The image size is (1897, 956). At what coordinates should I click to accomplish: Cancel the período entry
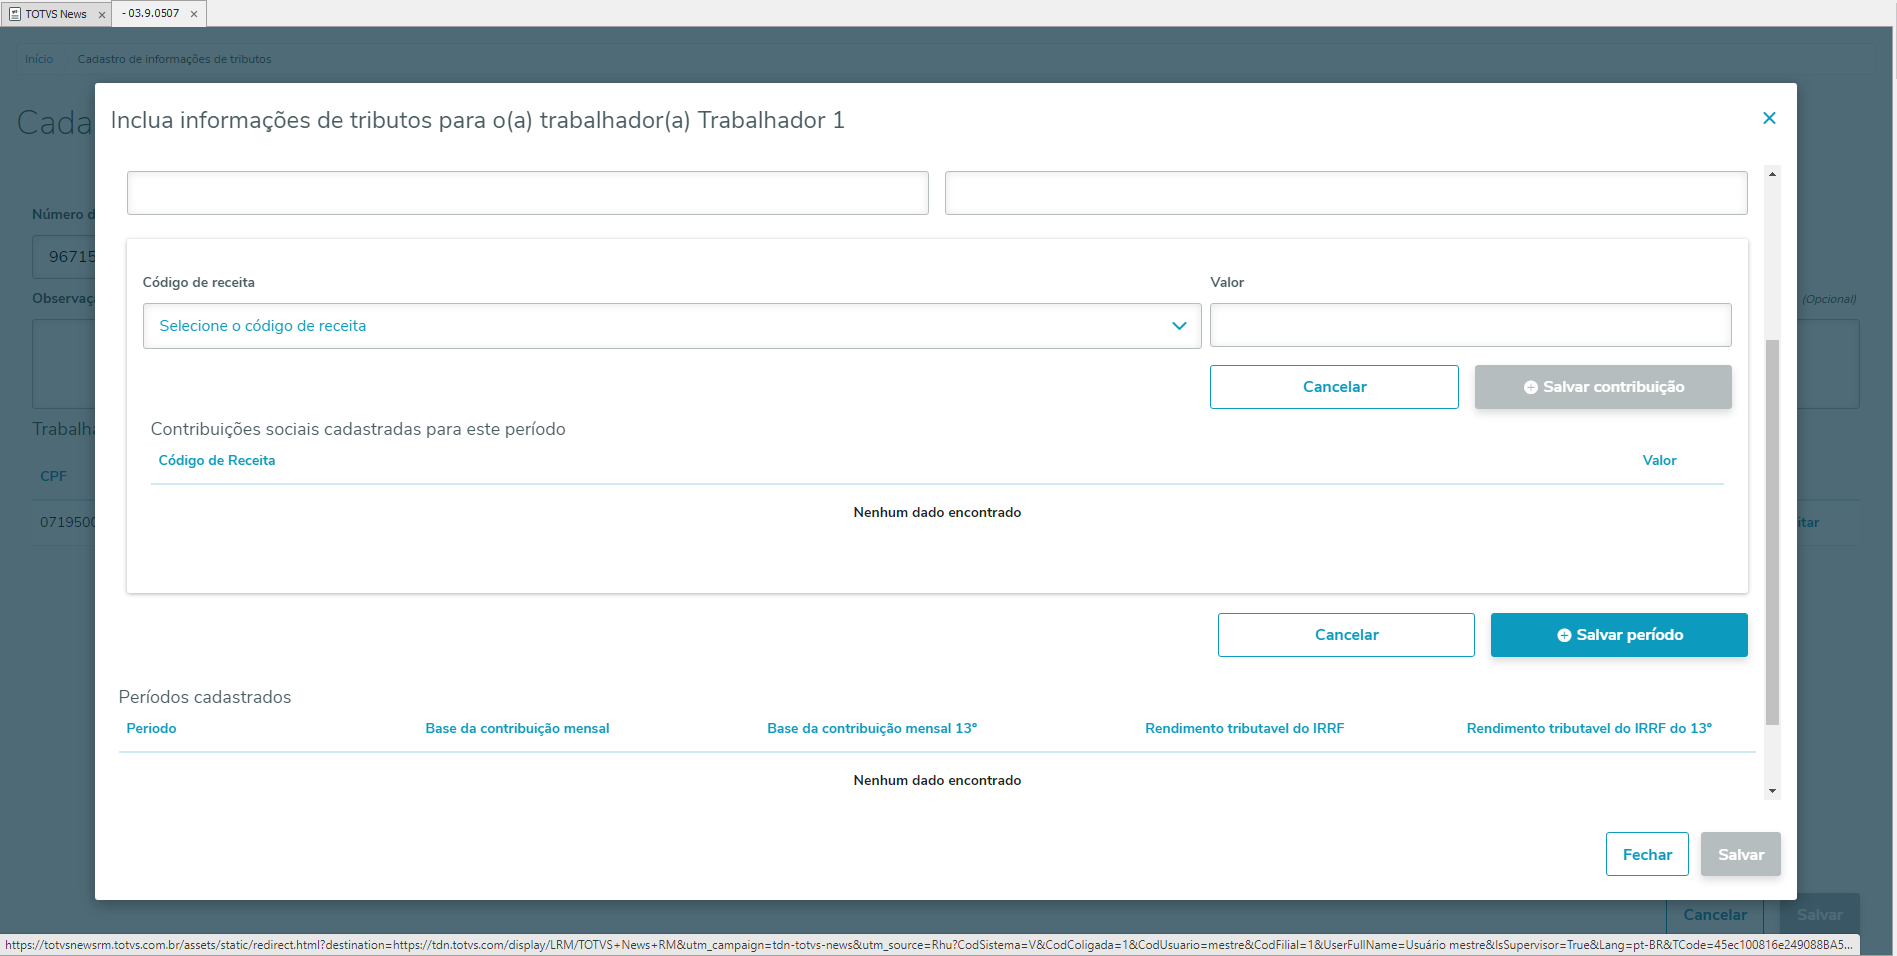pyautogui.click(x=1346, y=635)
